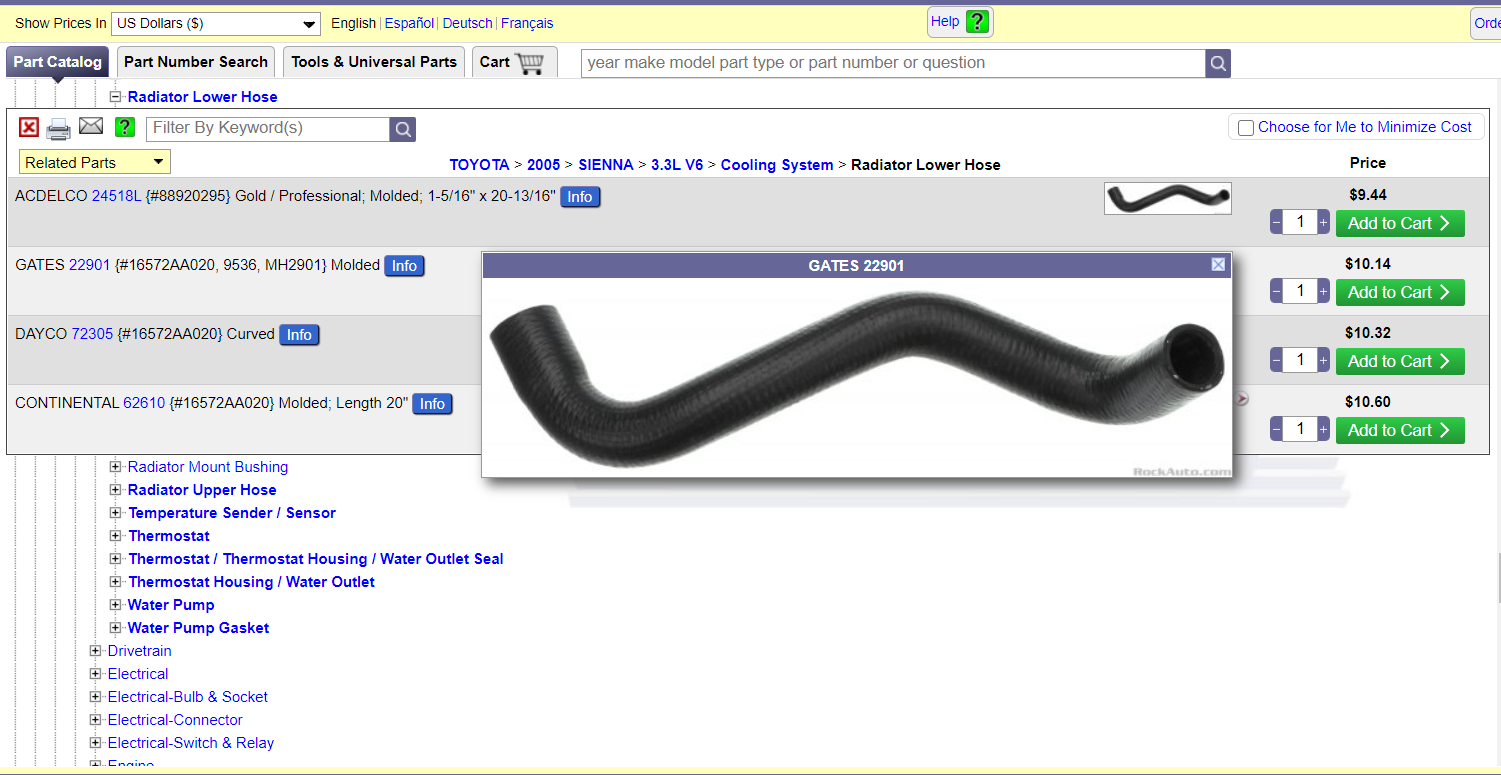Print the parts list with printer icon
Image resolution: width=1501 pixels, height=775 pixels.
pyautogui.click(x=59, y=128)
